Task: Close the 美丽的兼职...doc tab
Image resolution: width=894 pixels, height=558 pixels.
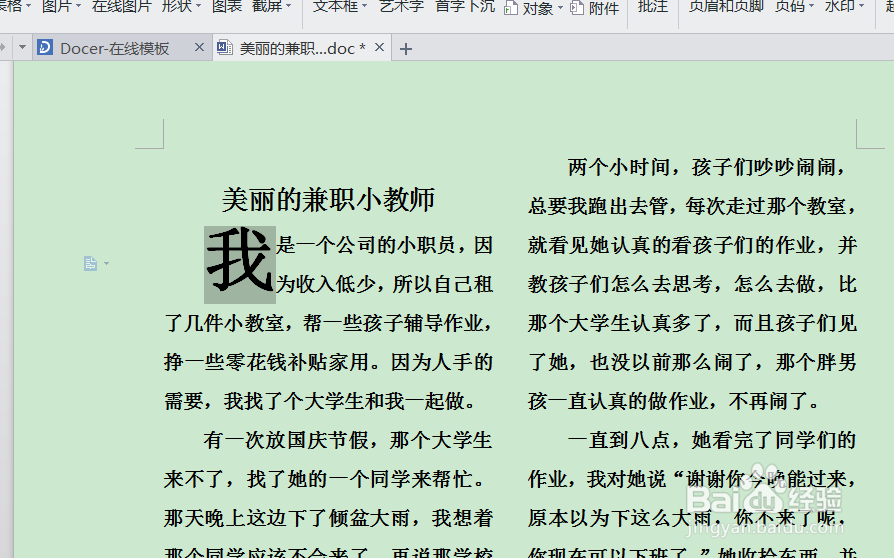Action: 379,47
